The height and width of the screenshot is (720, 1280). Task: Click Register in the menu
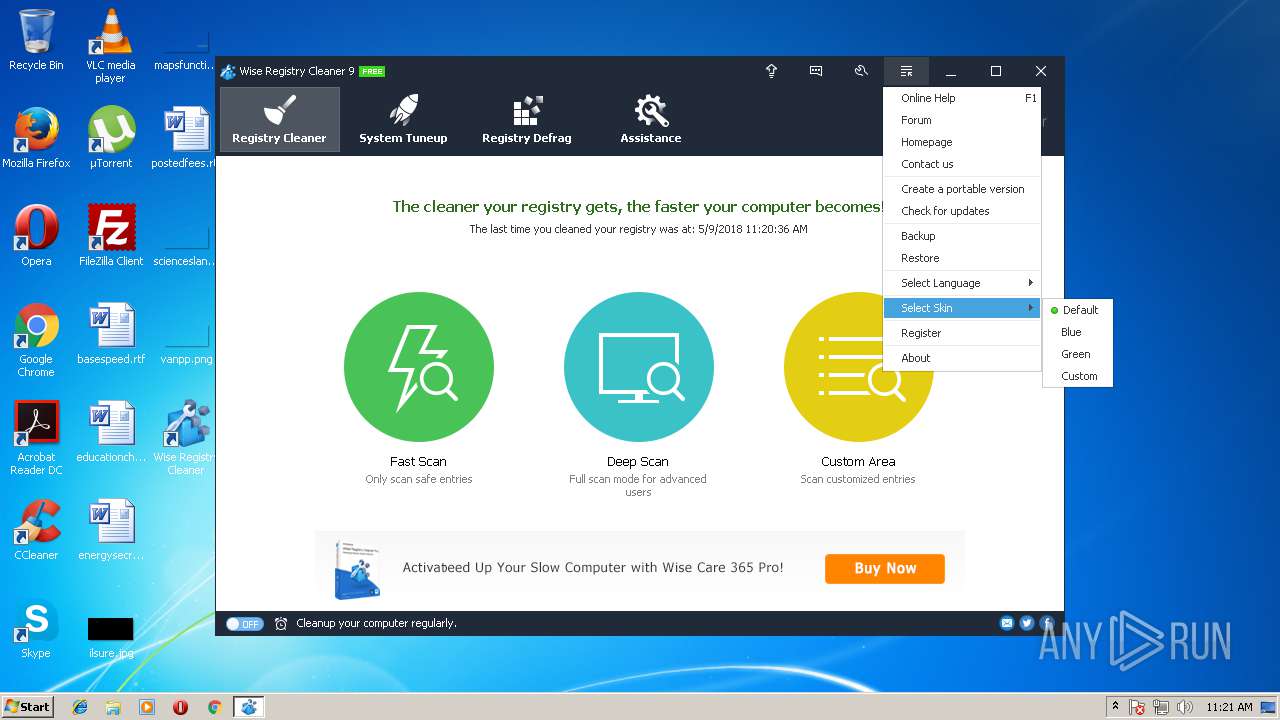point(962,333)
